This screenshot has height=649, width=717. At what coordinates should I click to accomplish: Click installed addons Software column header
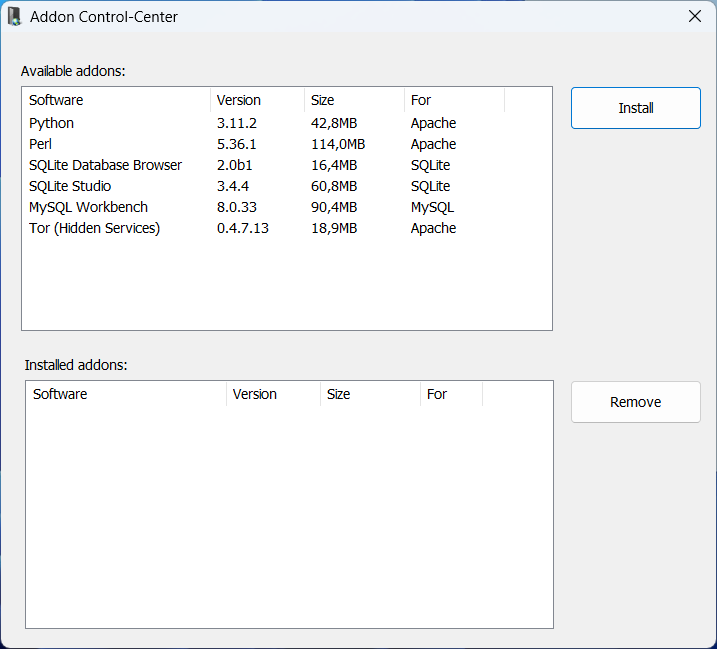pyautogui.click(x=126, y=394)
